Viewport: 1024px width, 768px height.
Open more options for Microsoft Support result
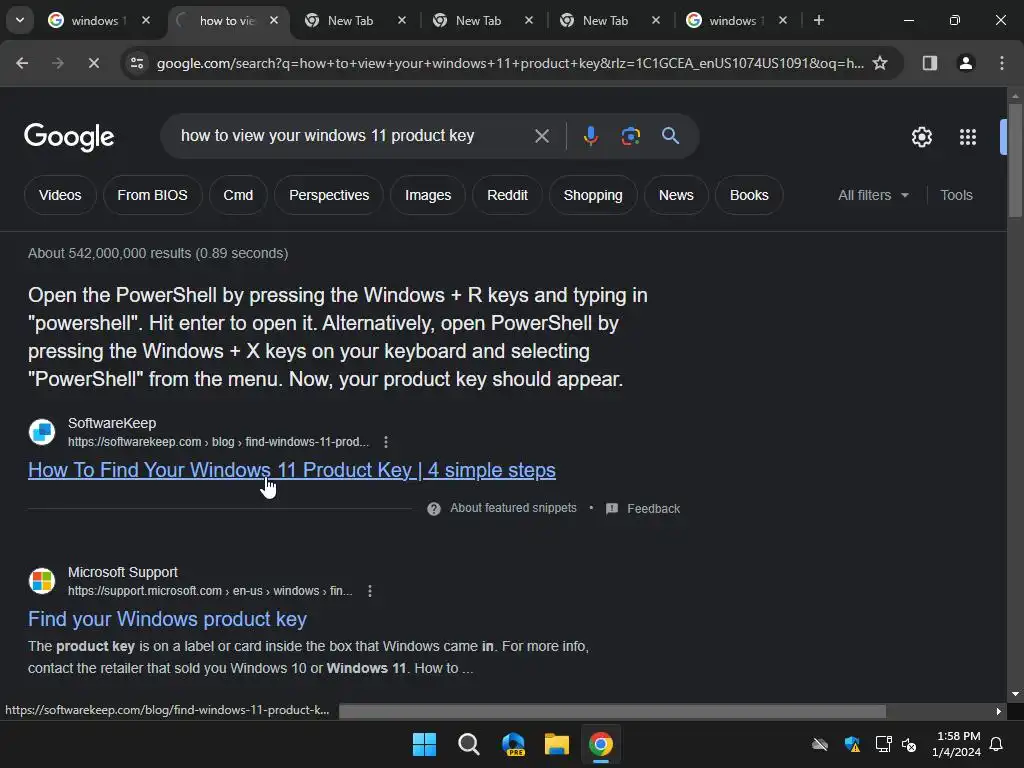(370, 591)
